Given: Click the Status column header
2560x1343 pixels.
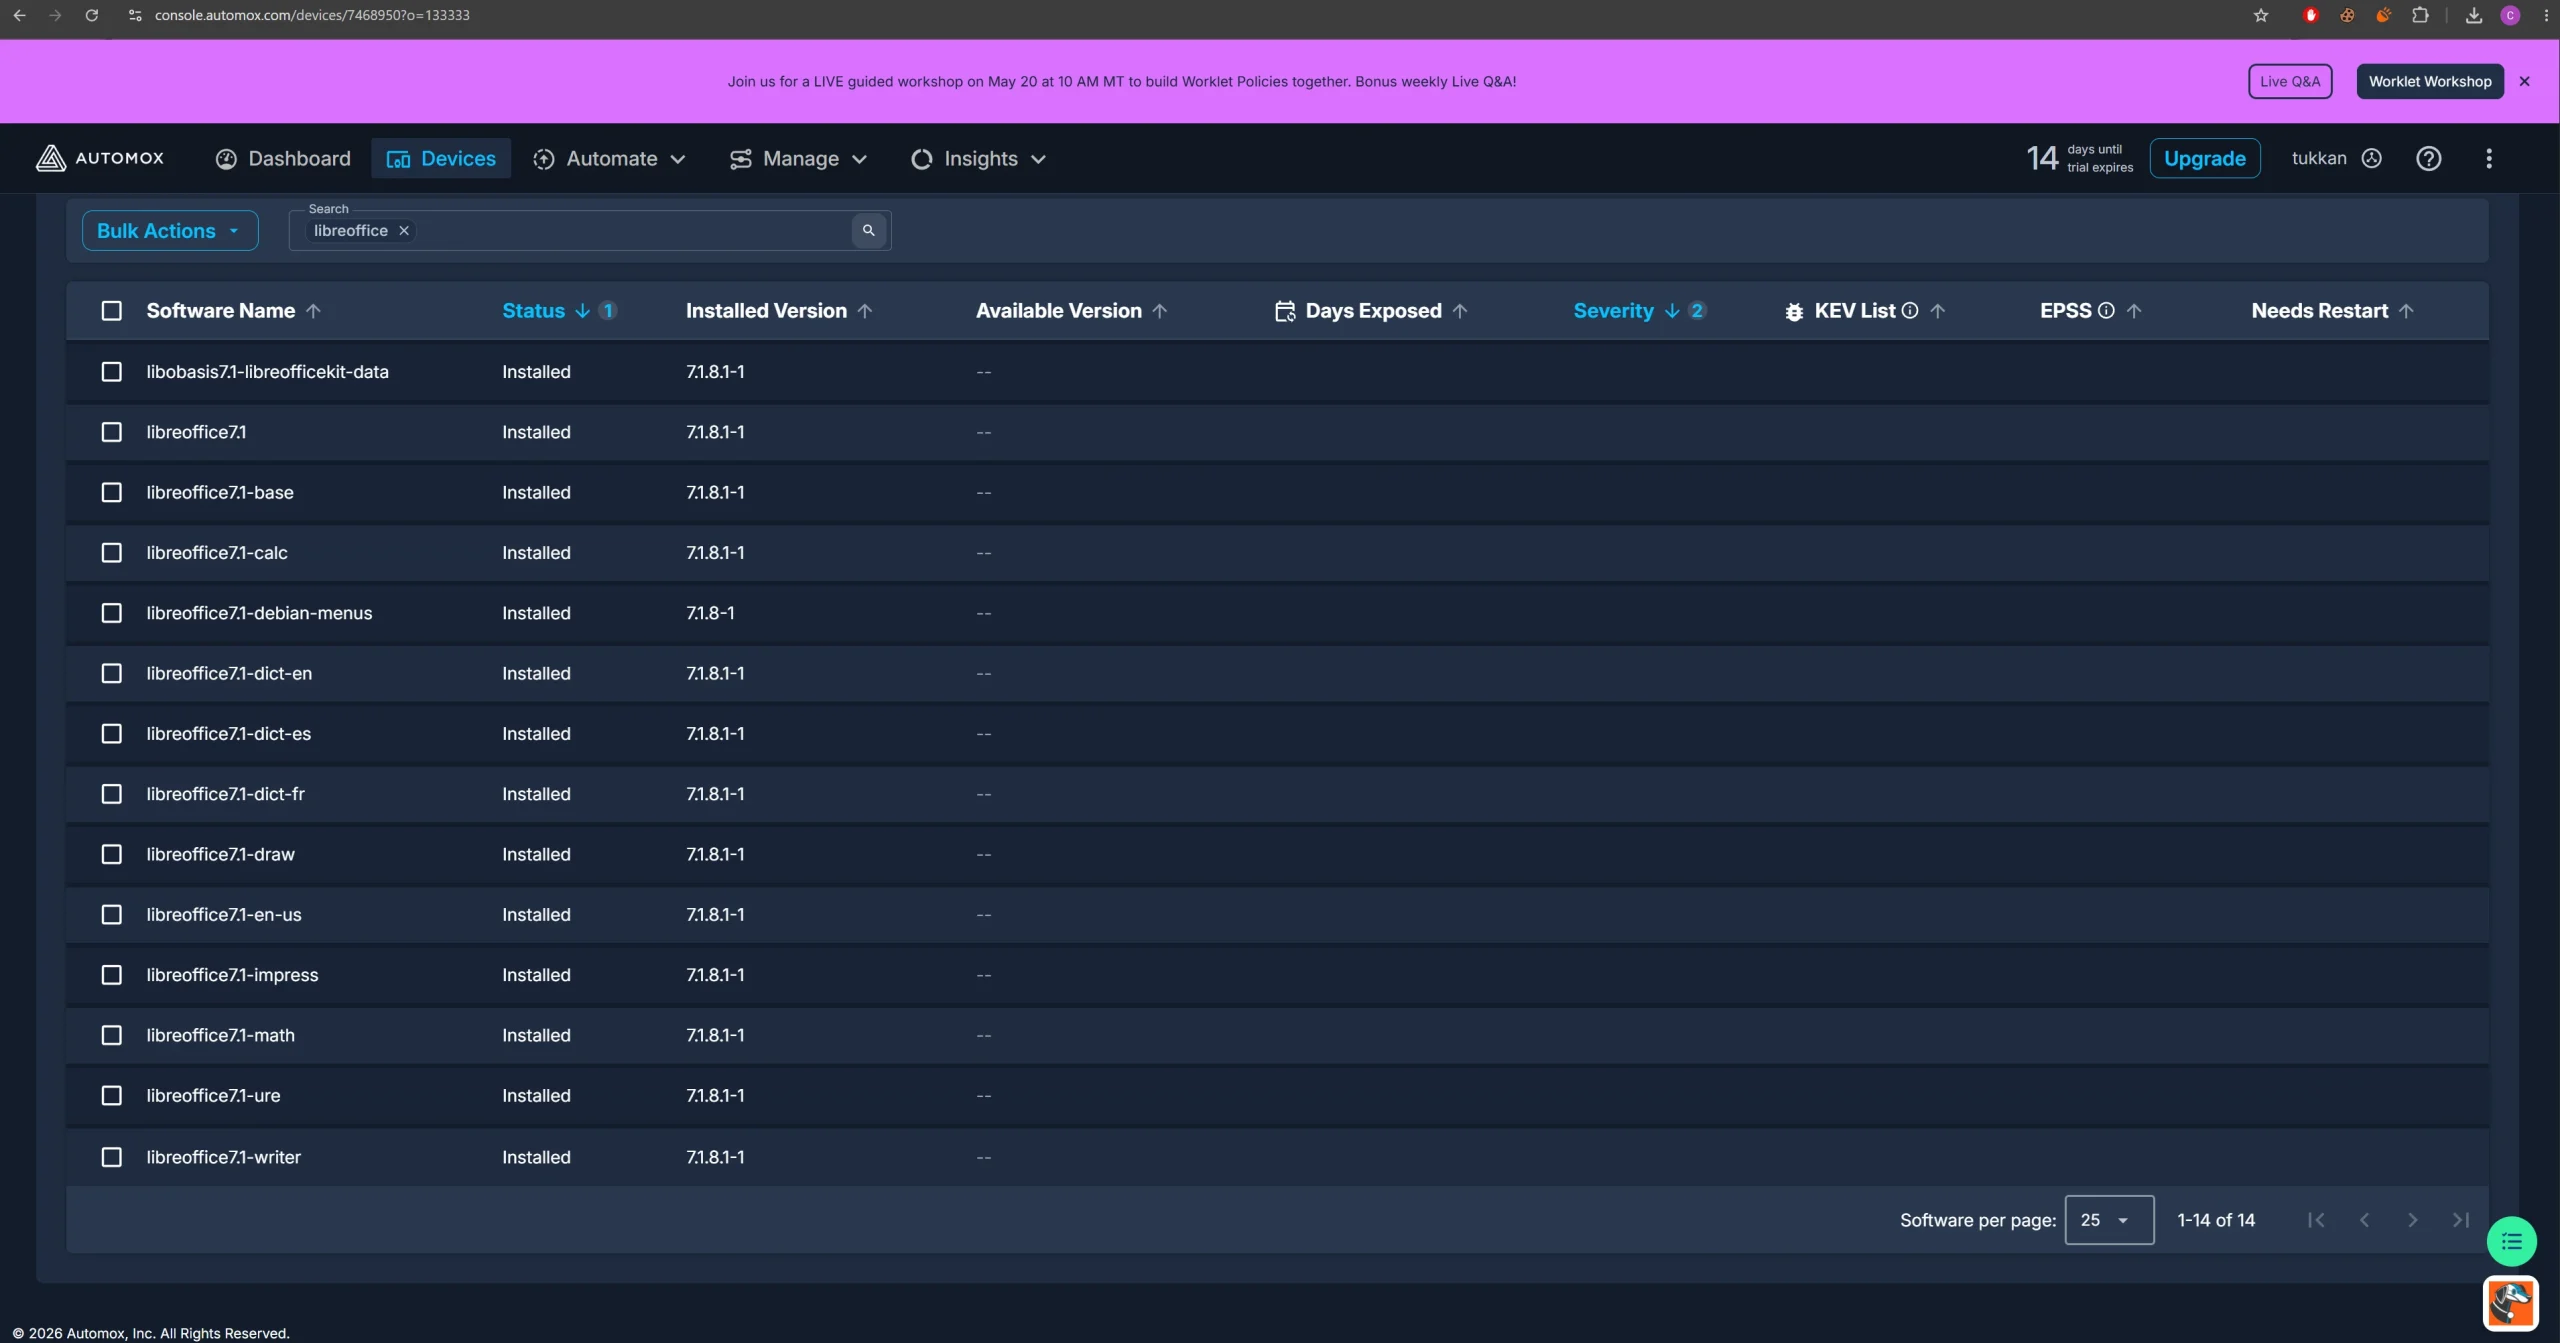Looking at the screenshot, I should click(533, 311).
